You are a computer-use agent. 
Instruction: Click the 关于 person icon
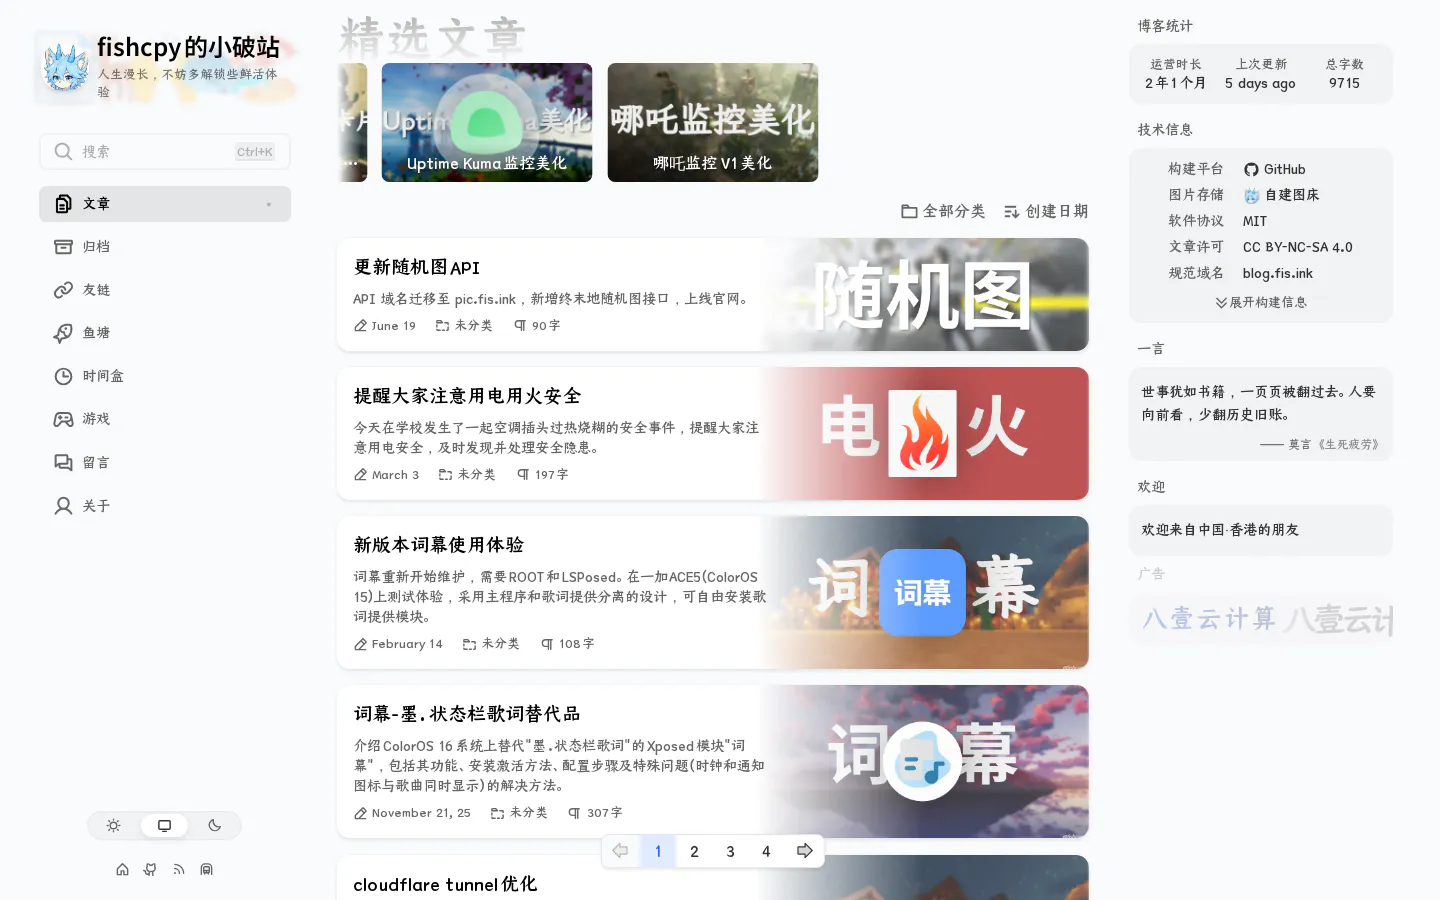(63, 506)
